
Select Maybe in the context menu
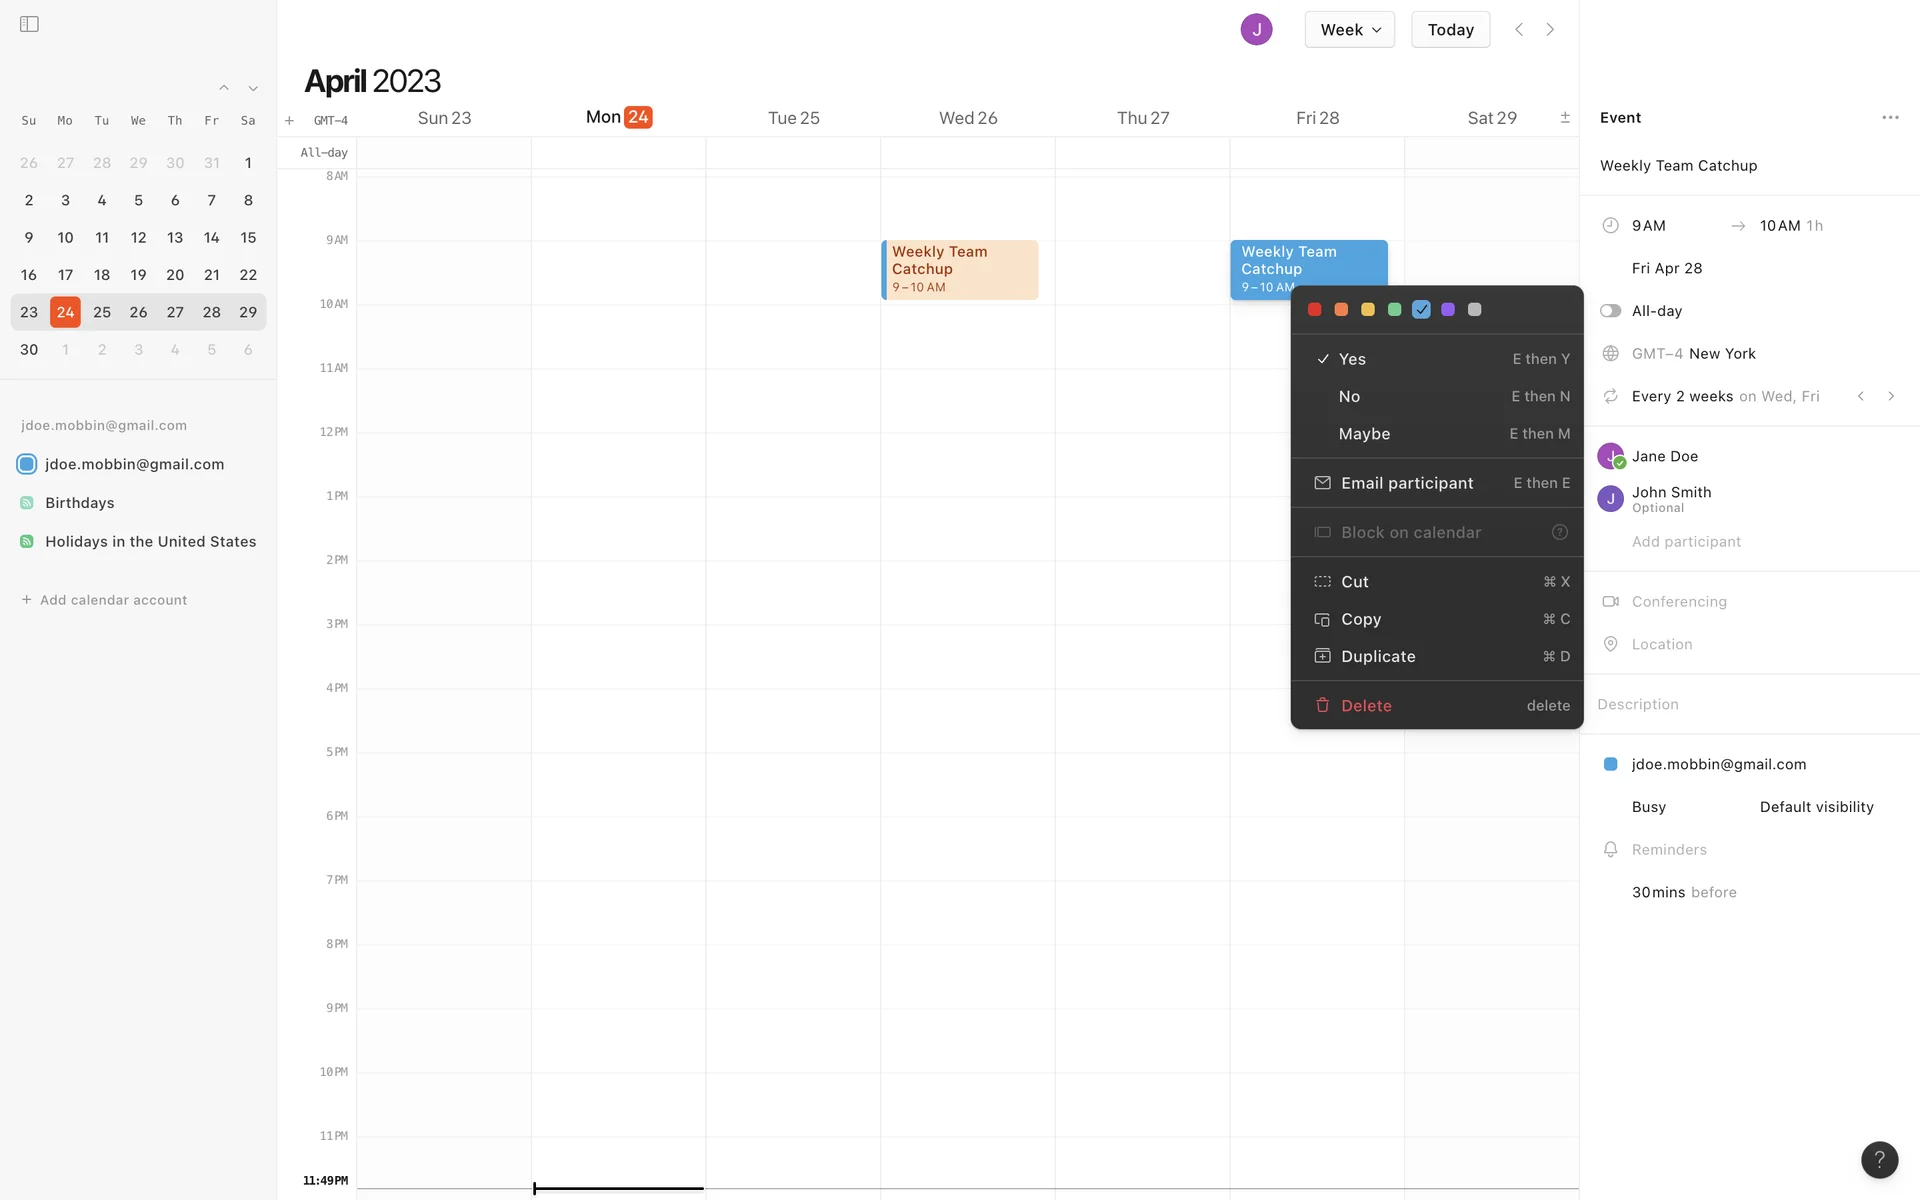pos(1364,434)
